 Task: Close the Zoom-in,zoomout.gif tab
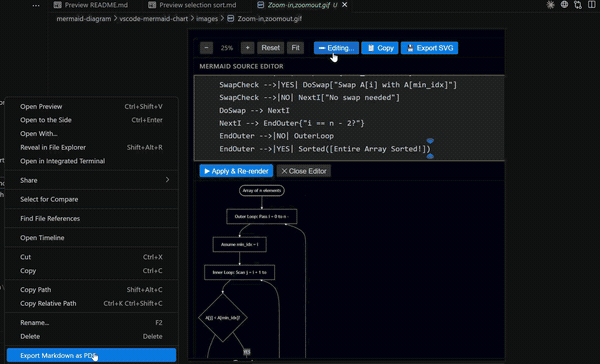(x=345, y=5)
